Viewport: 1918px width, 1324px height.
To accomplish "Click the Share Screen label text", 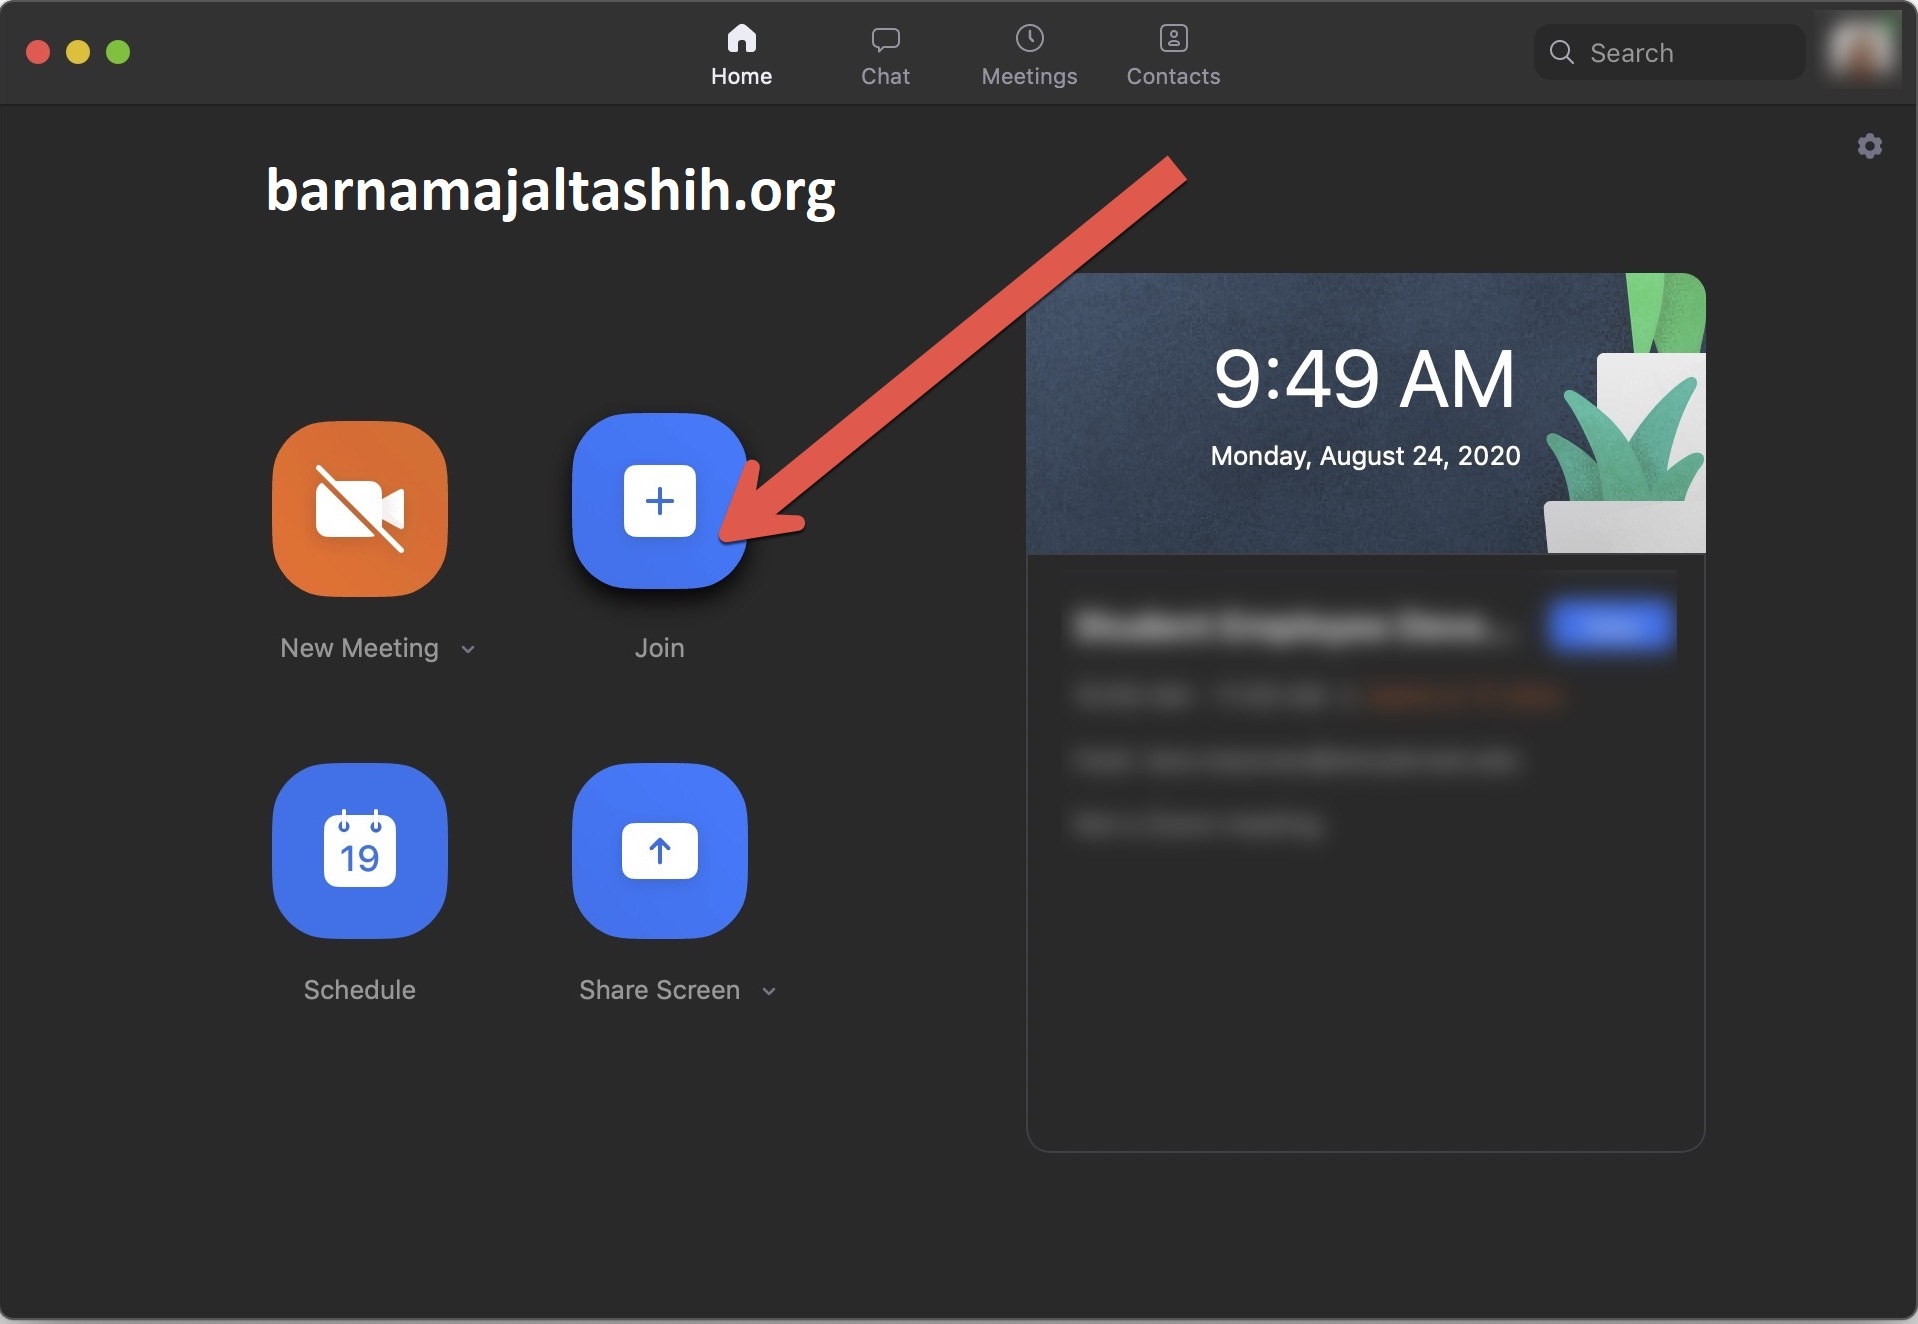I will tap(659, 990).
